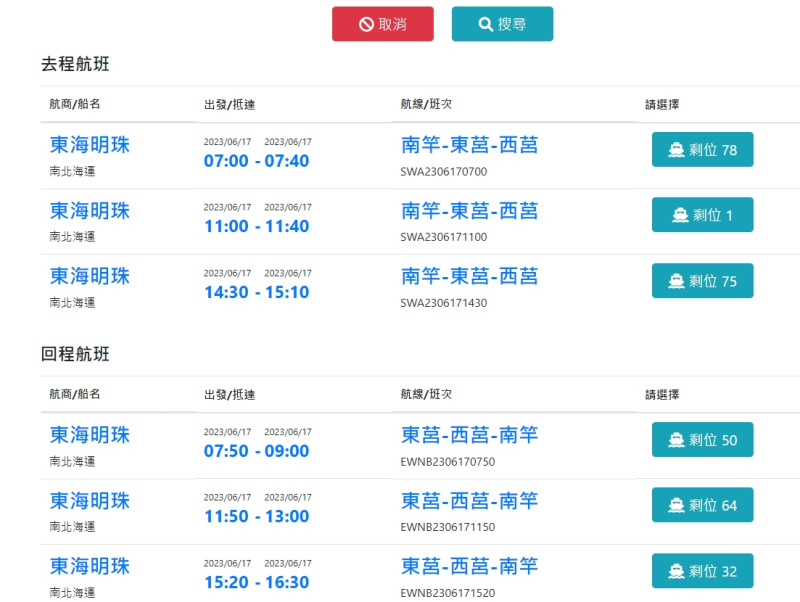Open 東海明珠 ship link for the 15:20 return
The height and width of the screenshot is (602, 800).
(90, 566)
